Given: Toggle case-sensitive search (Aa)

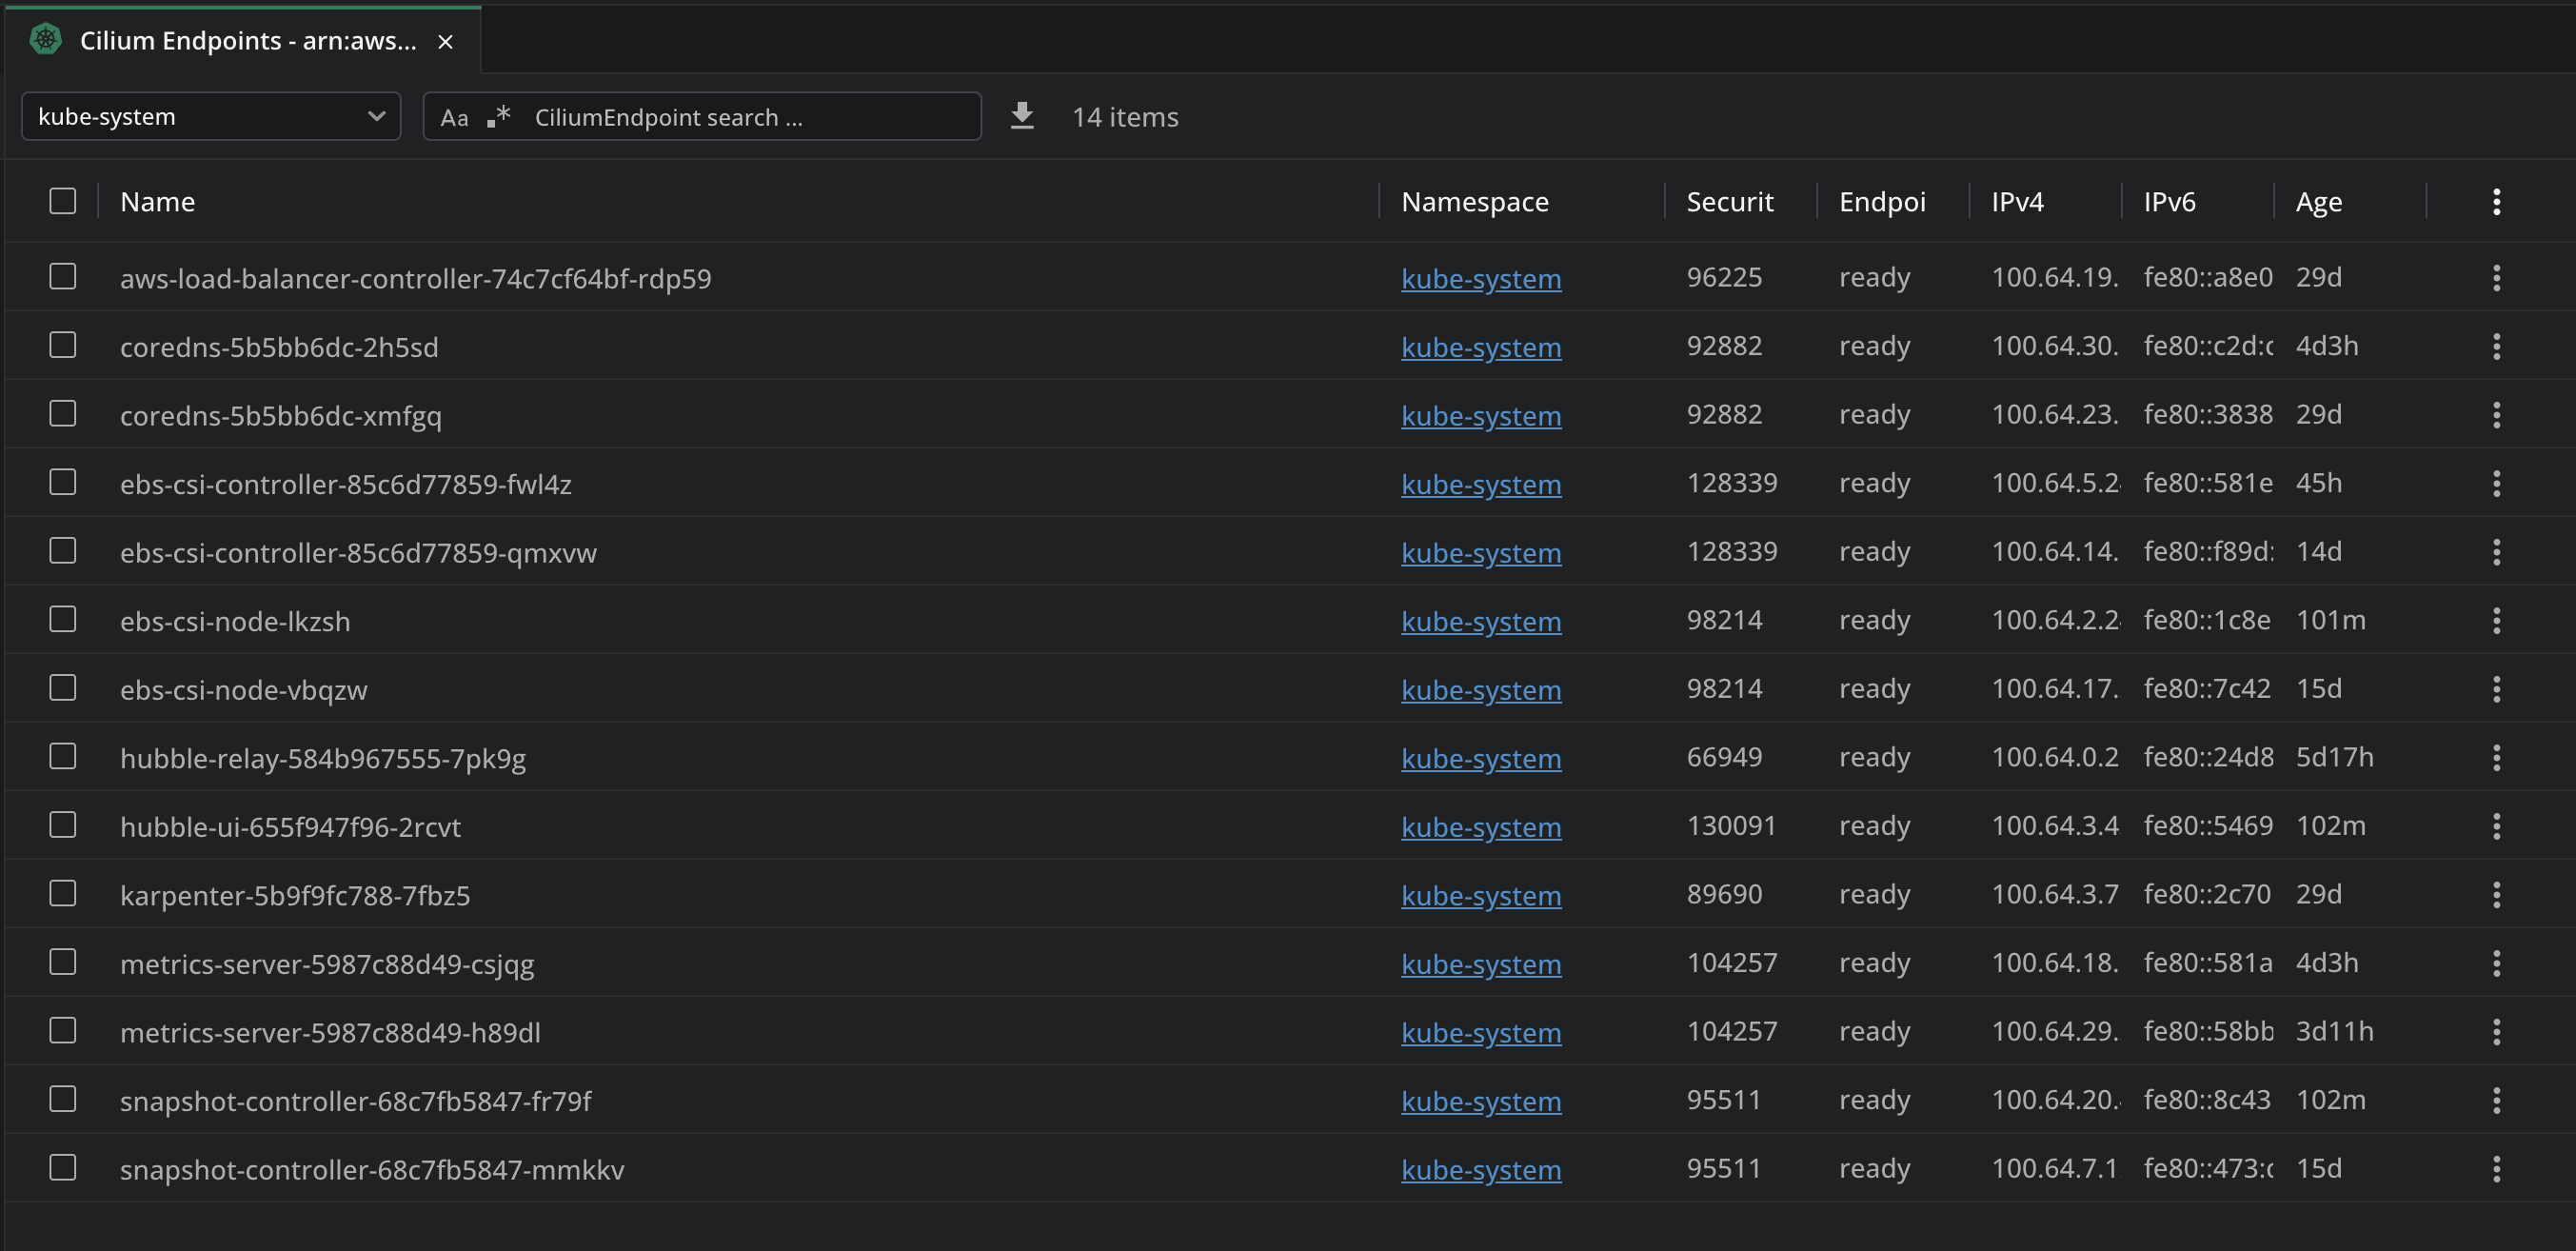Looking at the screenshot, I should [x=454, y=118].
